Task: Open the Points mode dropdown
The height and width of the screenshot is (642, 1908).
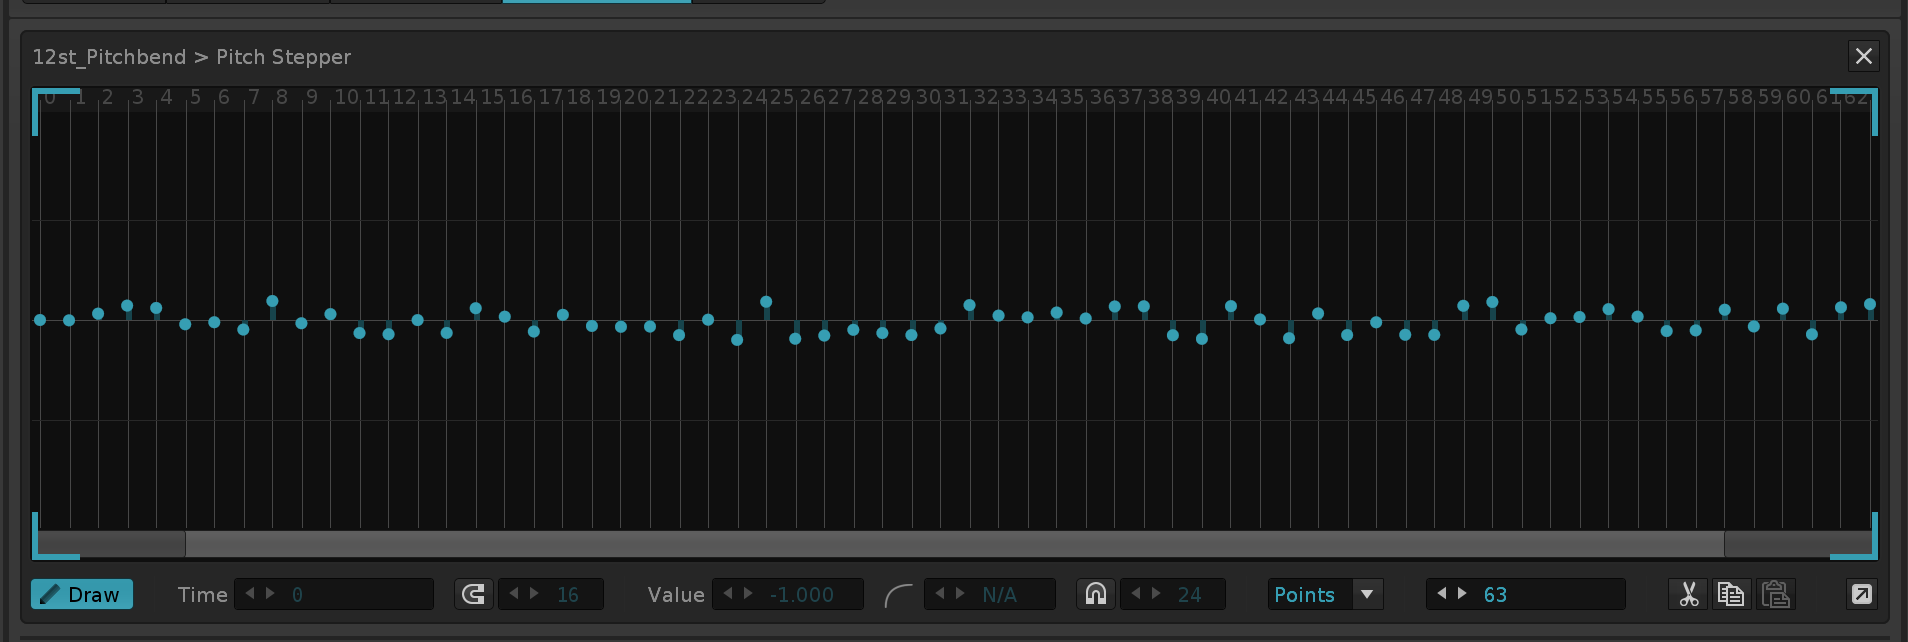Action: [x=1304, y=594]
